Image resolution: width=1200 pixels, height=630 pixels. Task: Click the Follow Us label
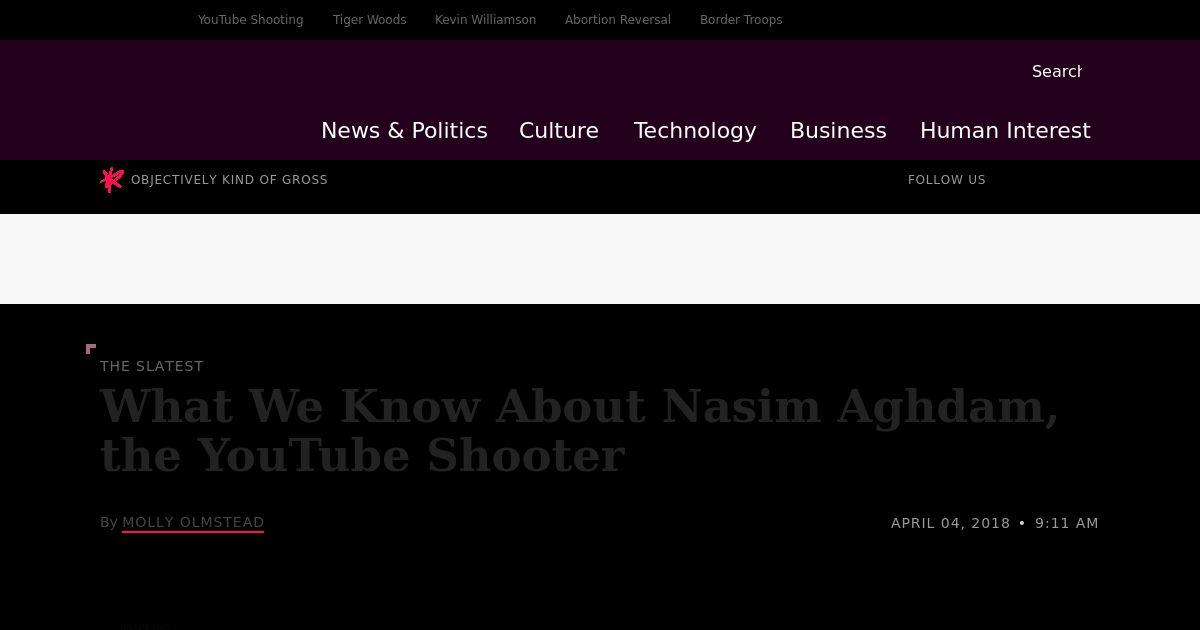click(947, 180)
